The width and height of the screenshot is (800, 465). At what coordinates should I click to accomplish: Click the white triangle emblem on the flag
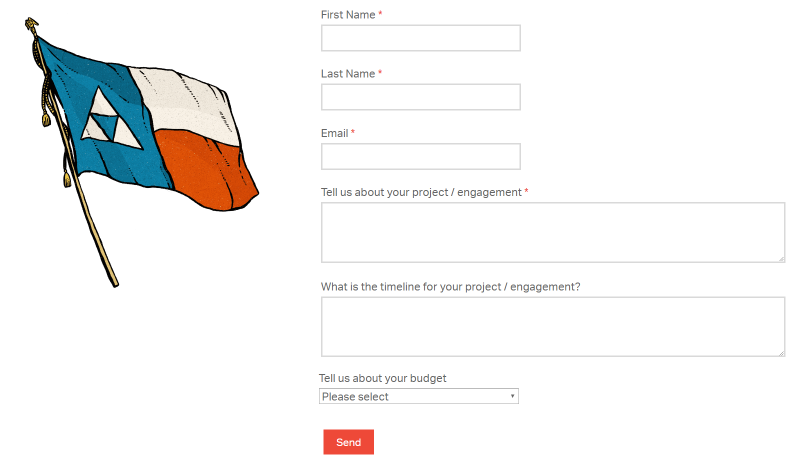(109, 121)
